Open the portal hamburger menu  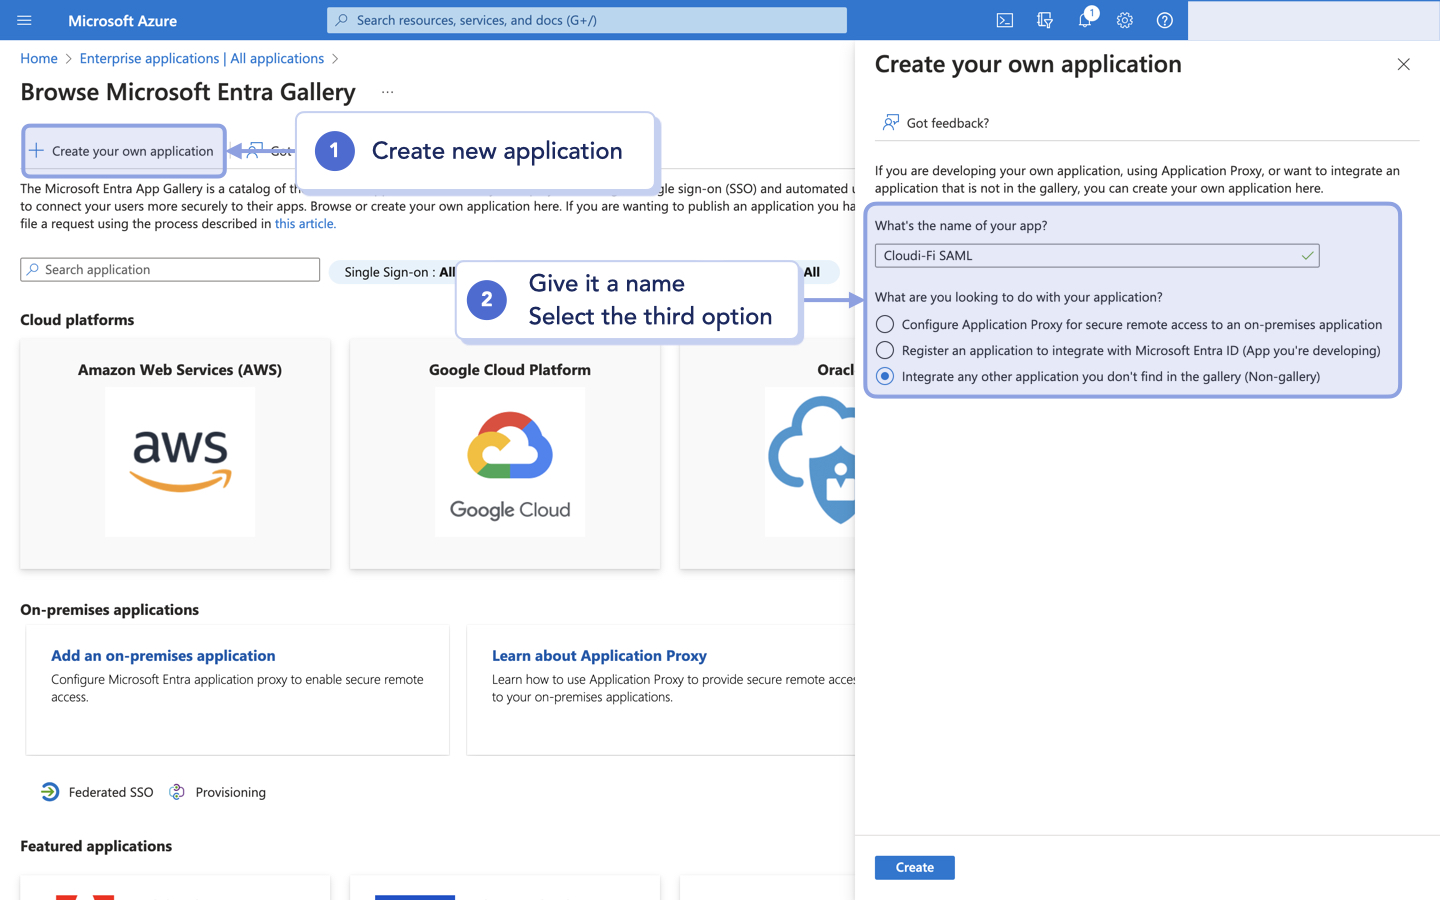tap(24, 20)
